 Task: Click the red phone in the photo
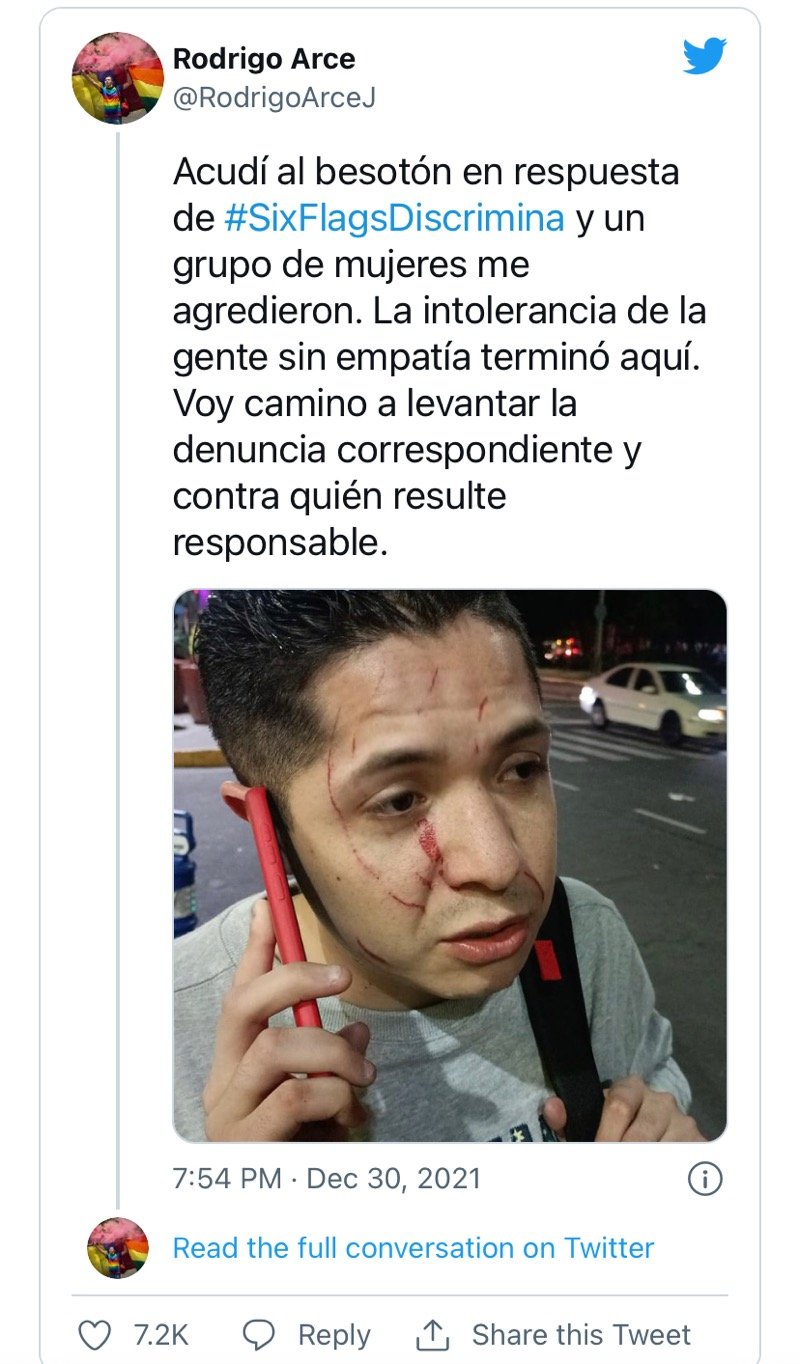coord(283,910)
